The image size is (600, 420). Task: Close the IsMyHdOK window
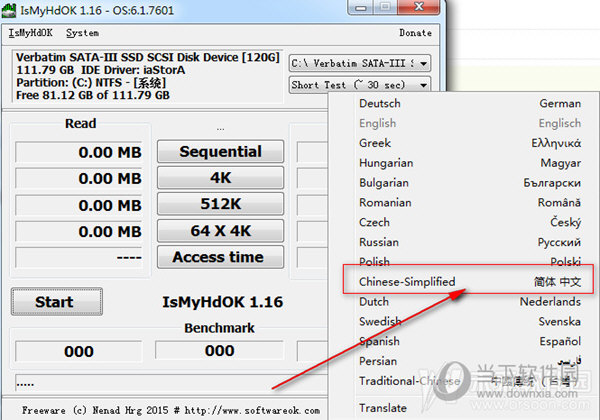419,7
